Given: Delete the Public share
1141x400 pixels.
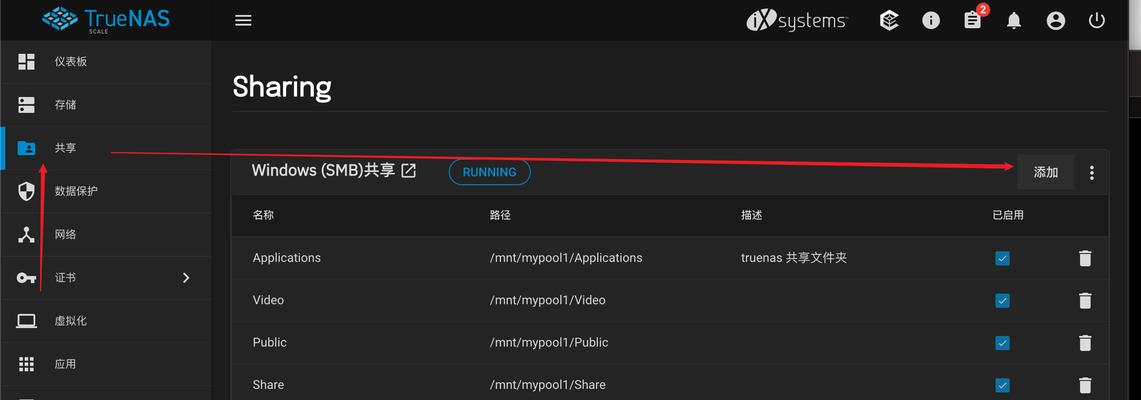Looking at the screenshot, I should pyautogui.click(x=1085, y=343).
